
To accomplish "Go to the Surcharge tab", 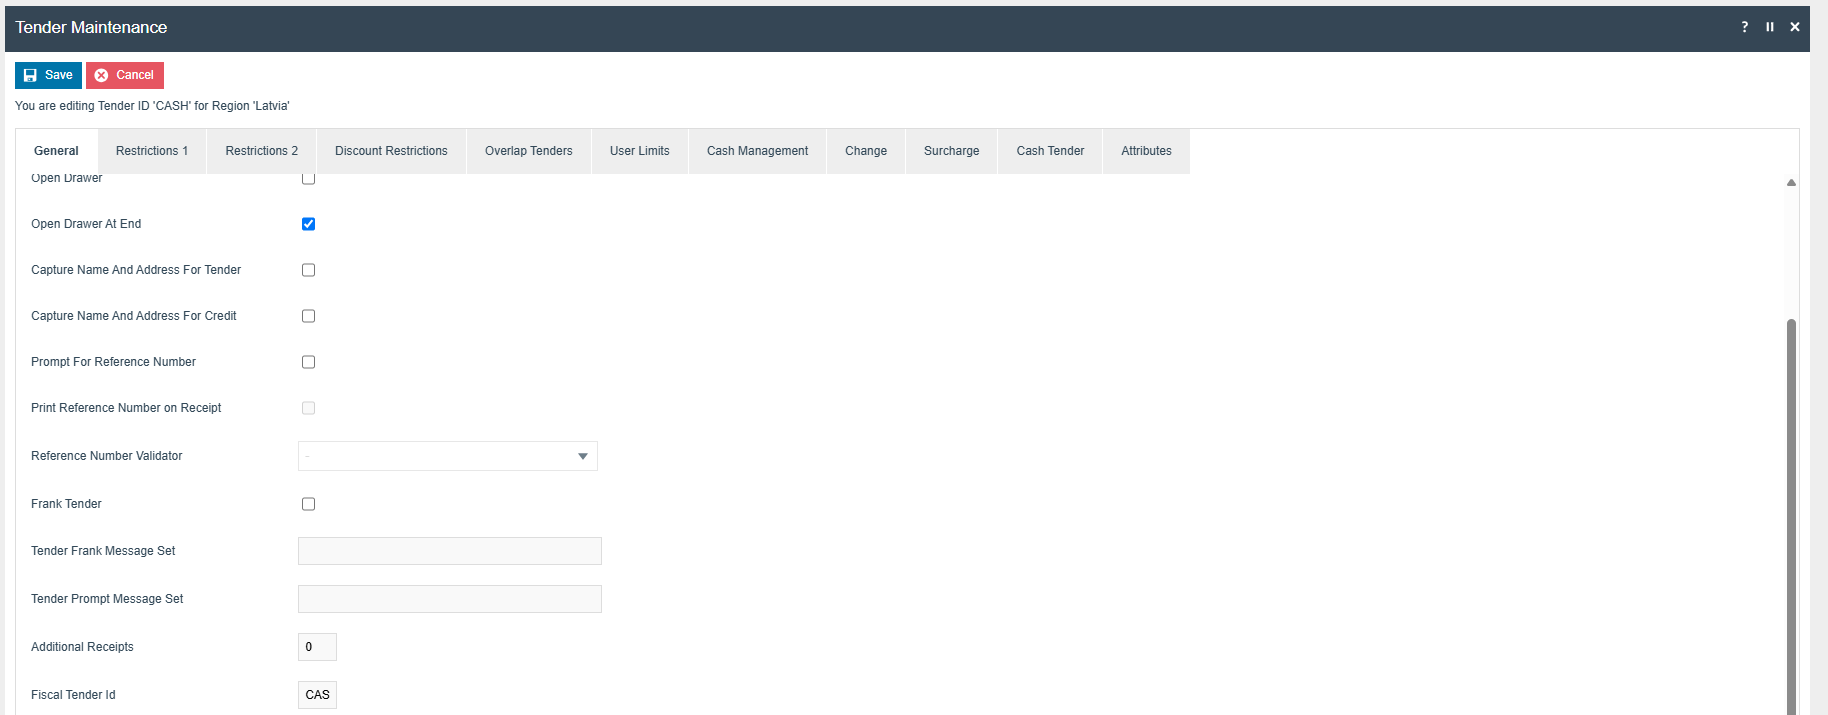I will click(951, 151).
